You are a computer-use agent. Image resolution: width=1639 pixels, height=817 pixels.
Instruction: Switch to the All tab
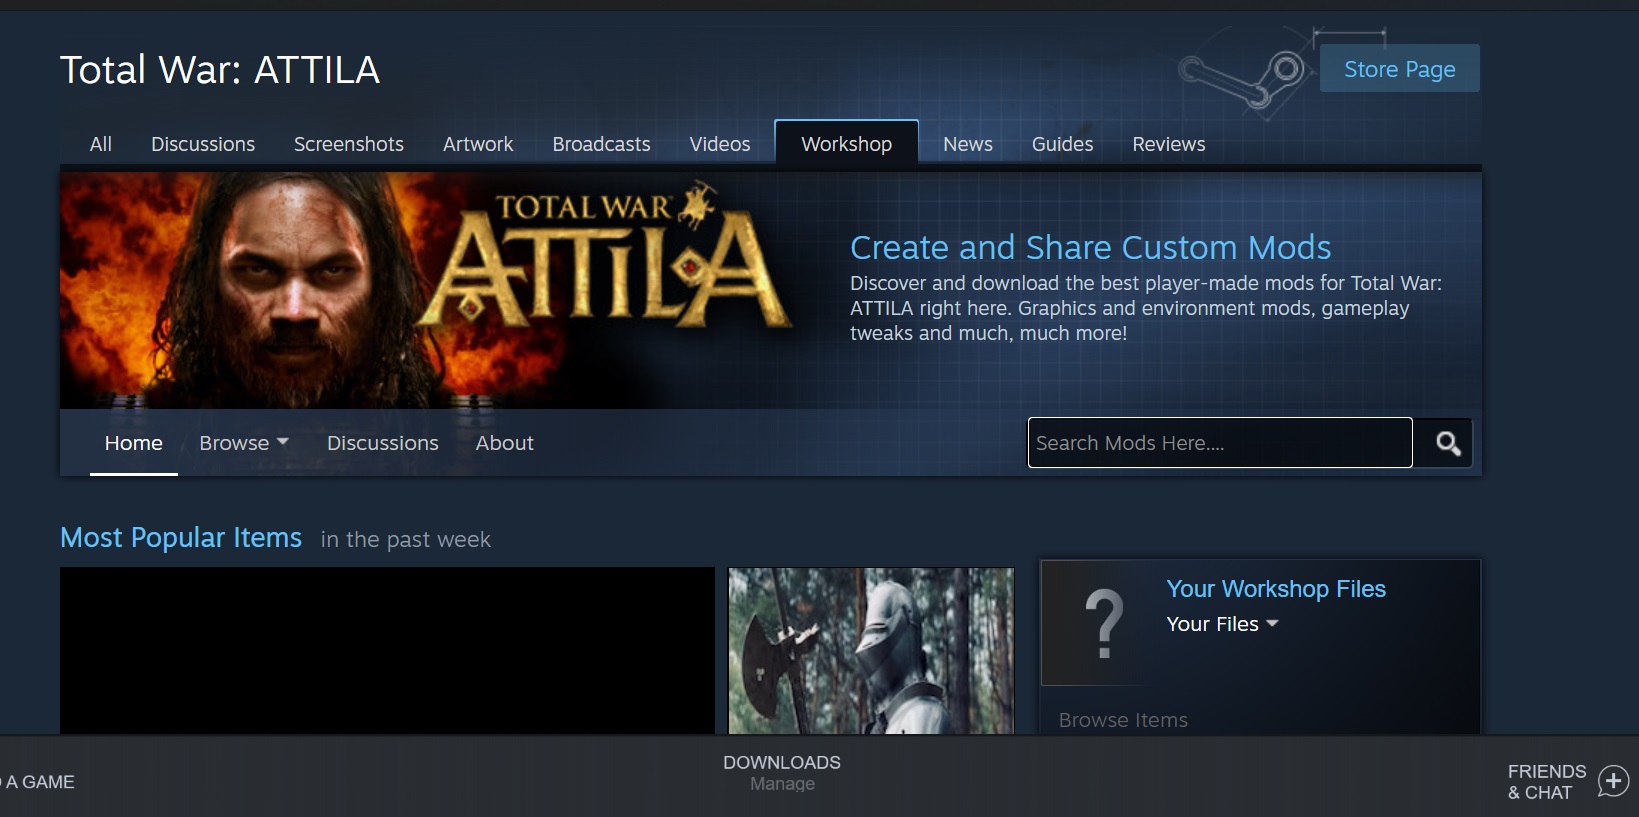point(100,144)
